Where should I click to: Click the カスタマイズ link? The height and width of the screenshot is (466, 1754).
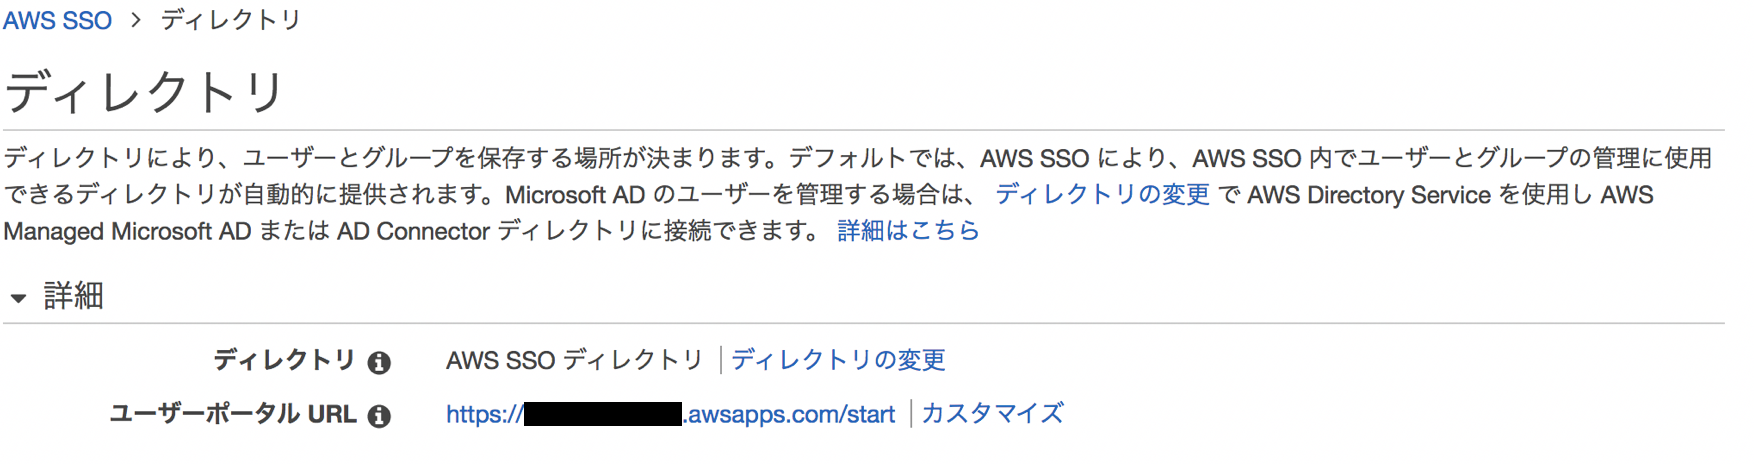[992, 414]
